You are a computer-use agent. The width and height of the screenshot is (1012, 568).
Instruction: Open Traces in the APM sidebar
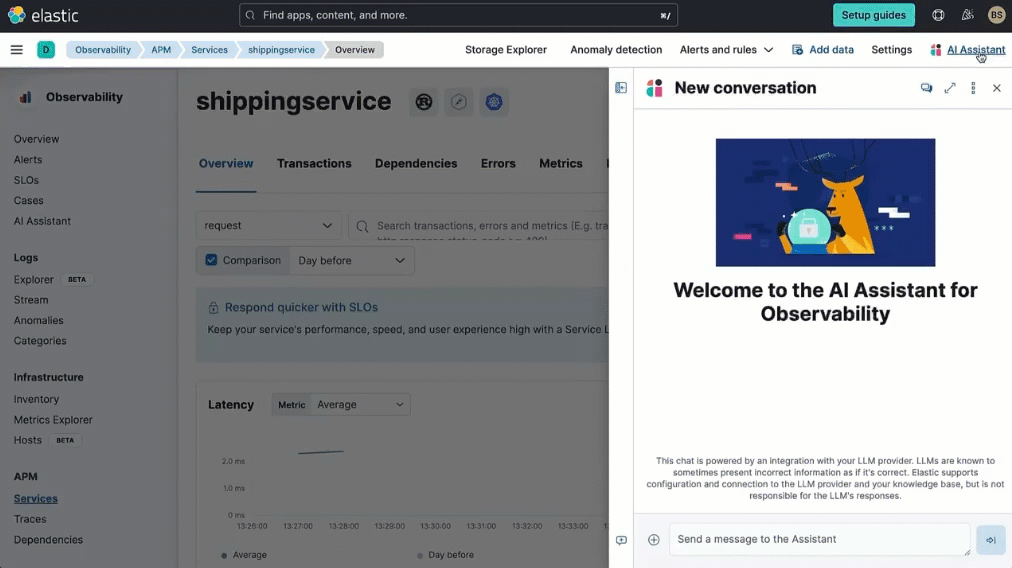(30, 519)
